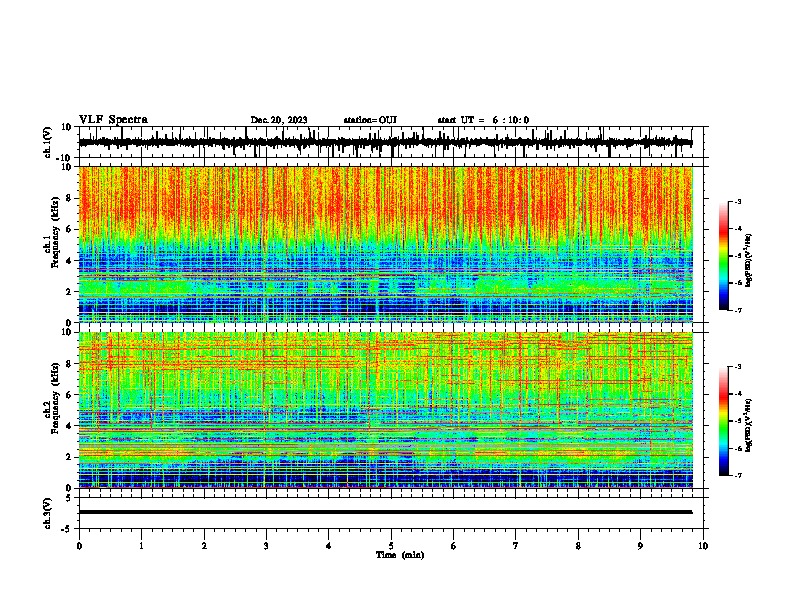792x612 pixels.
Task: Click the time axis tick label "7"
Action: pyautogui.click(x=516, y=546)
